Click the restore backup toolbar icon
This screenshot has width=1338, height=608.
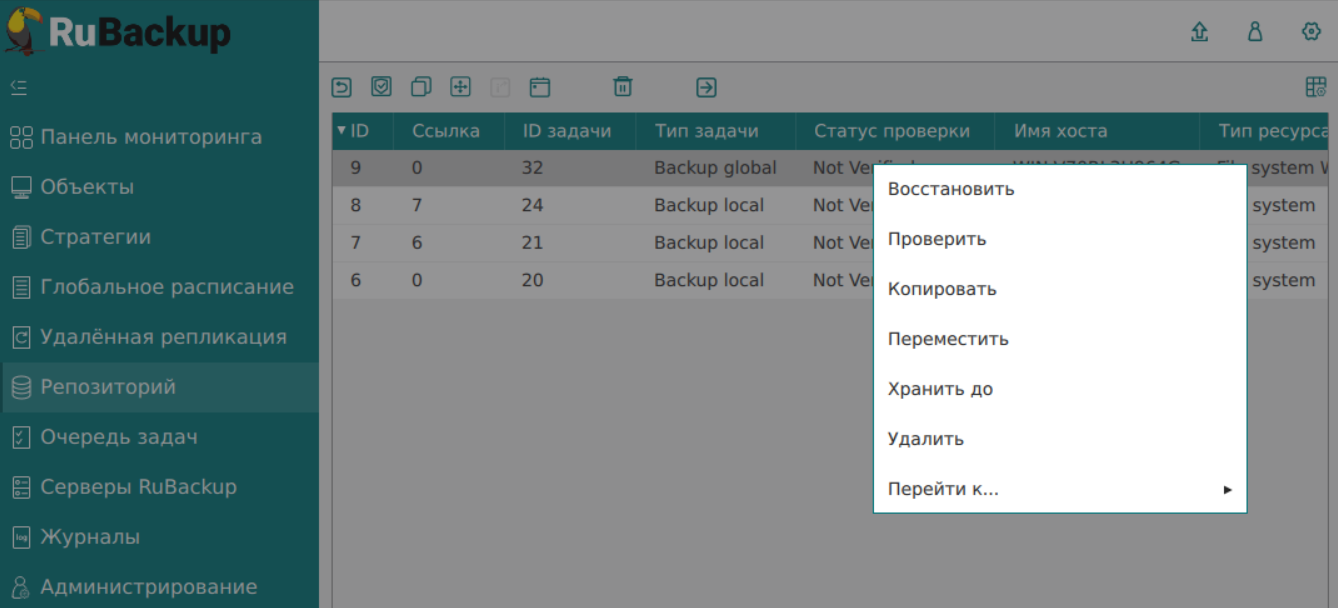(342, 88)
